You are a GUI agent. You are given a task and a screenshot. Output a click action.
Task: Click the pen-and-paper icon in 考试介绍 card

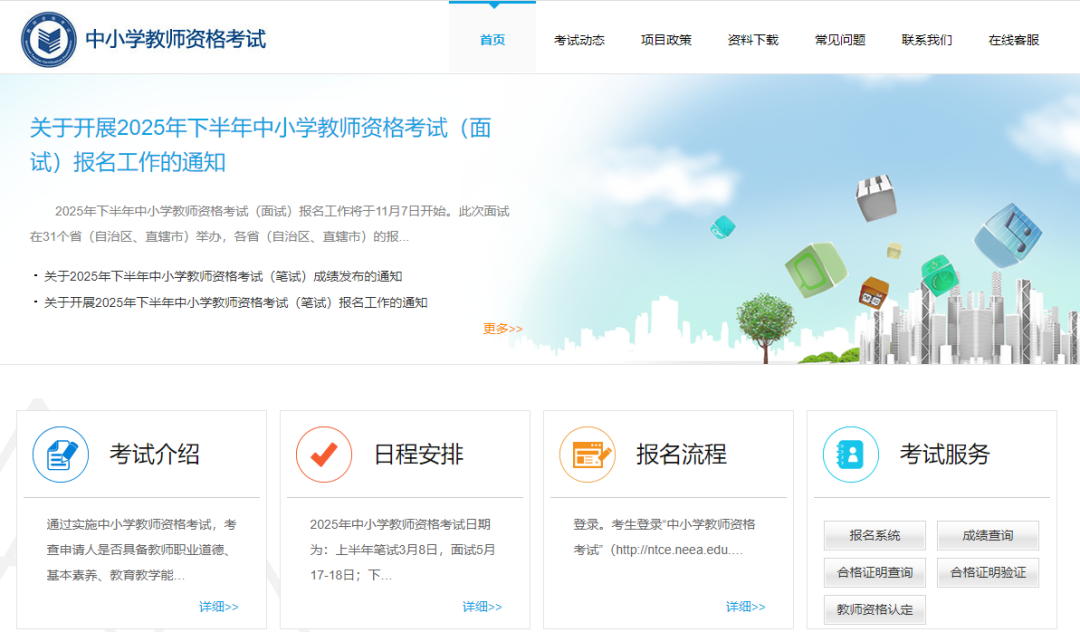point(61,454)
